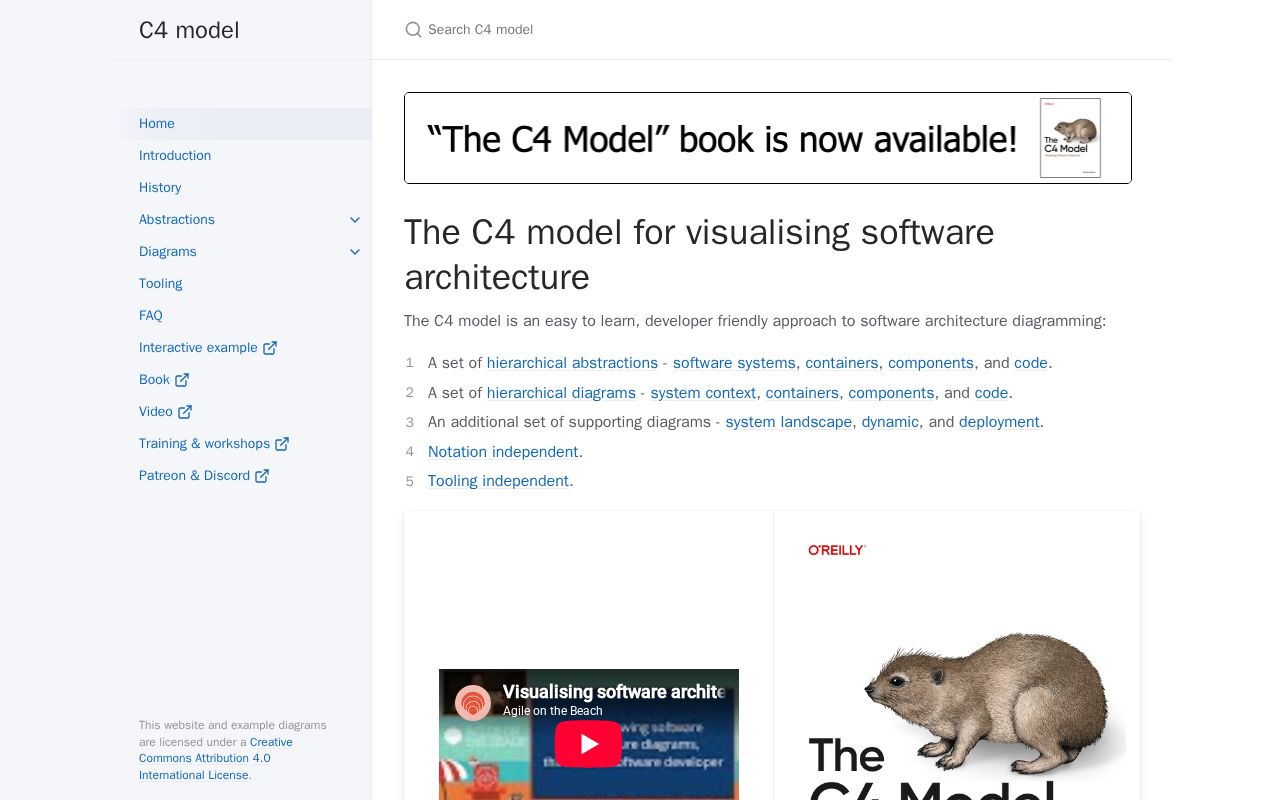Follow the code link in item 1
1280x800 pixels.
[1031, 363]
